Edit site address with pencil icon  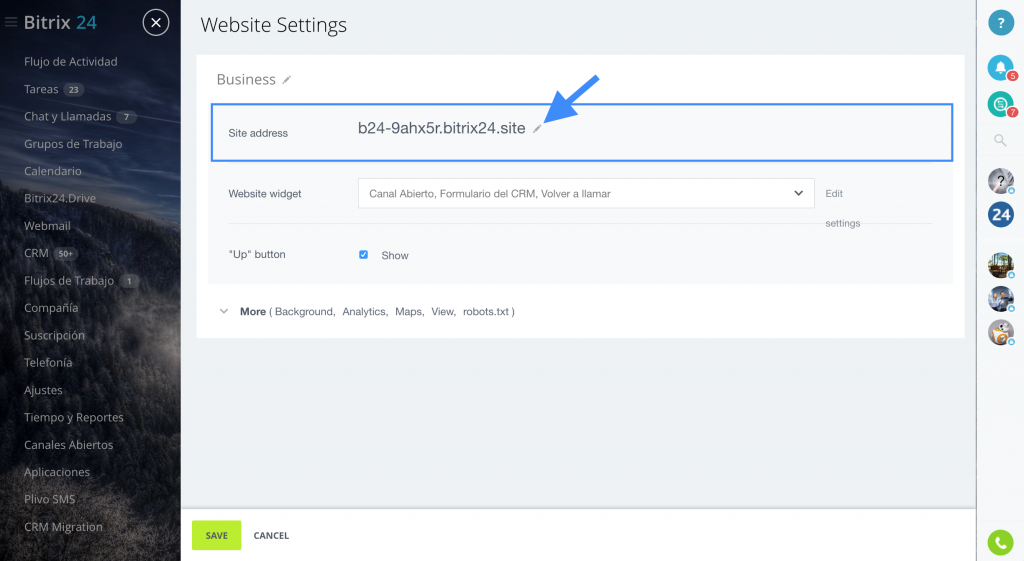tap(537, 129)
